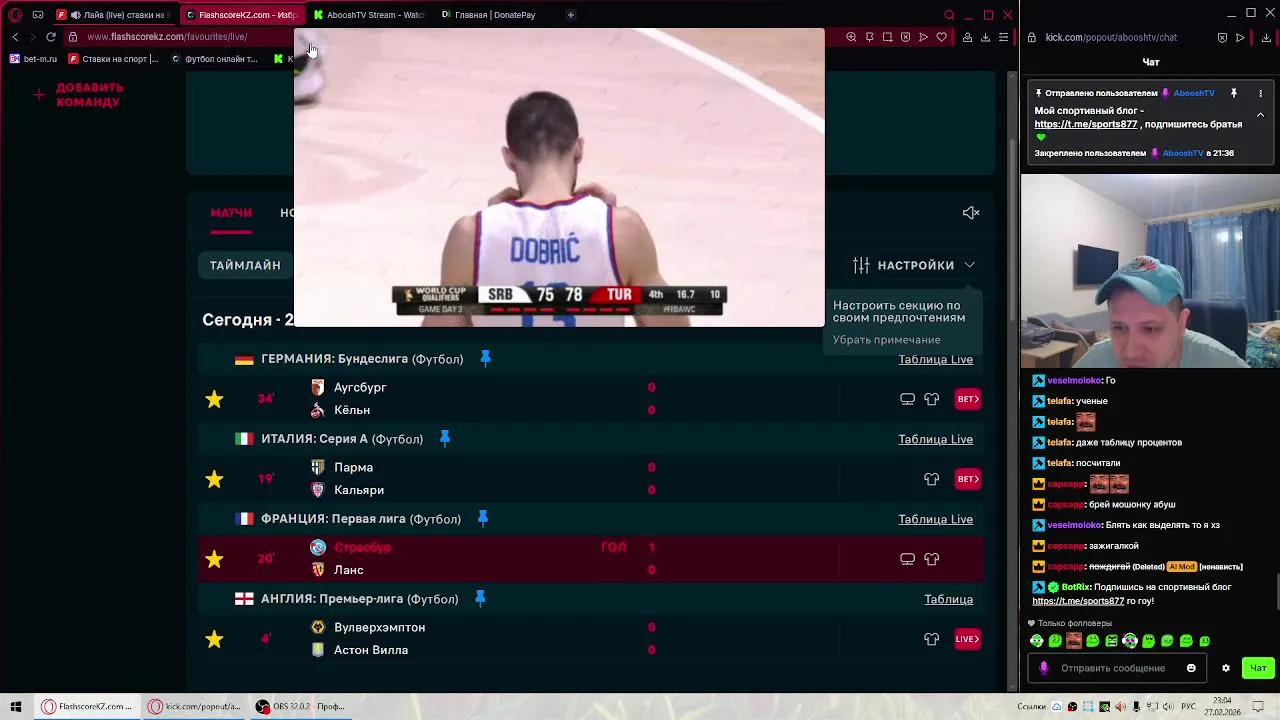Click the tab search magnifier icon
The image size is (1280, 720).
(949, 15)
